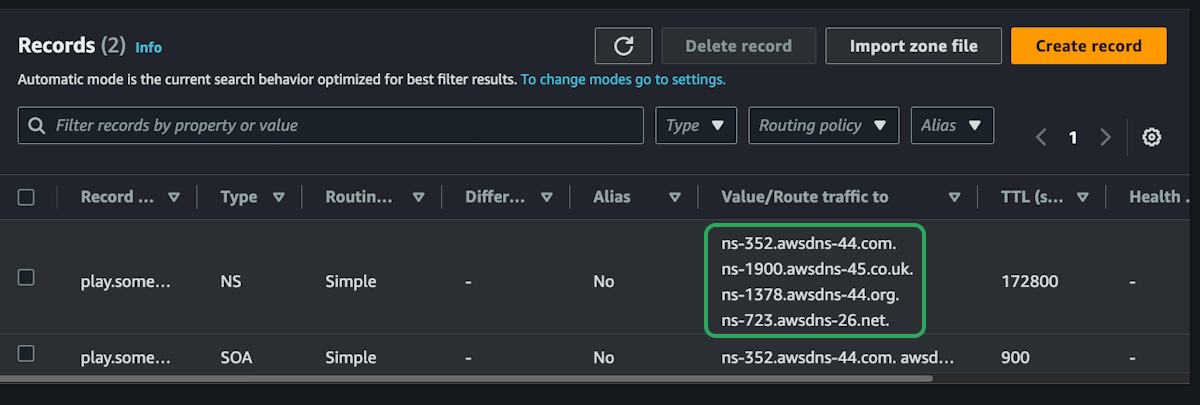Click ns-1900.awsdns-45.co.uk. value
1200x405 pixels.
(817, 269)
